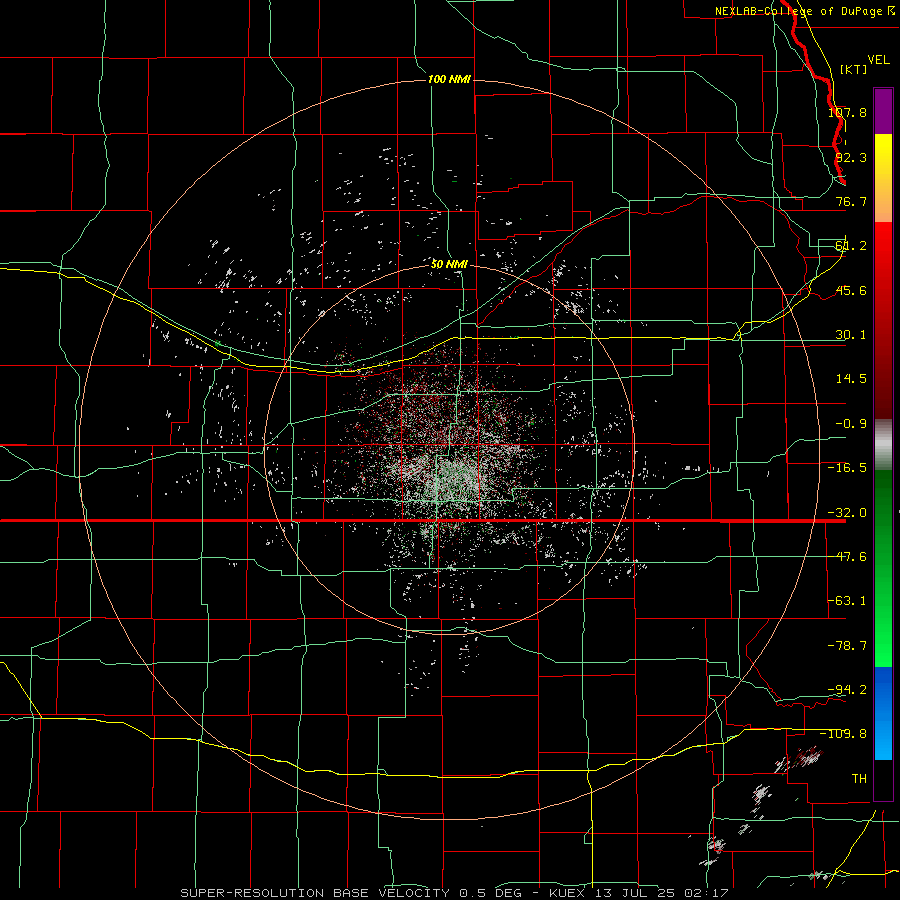This screenshot has height=900, width=900.
Task: Click the 30.1 velocity scale value
Action: click(x=851, y=335)
